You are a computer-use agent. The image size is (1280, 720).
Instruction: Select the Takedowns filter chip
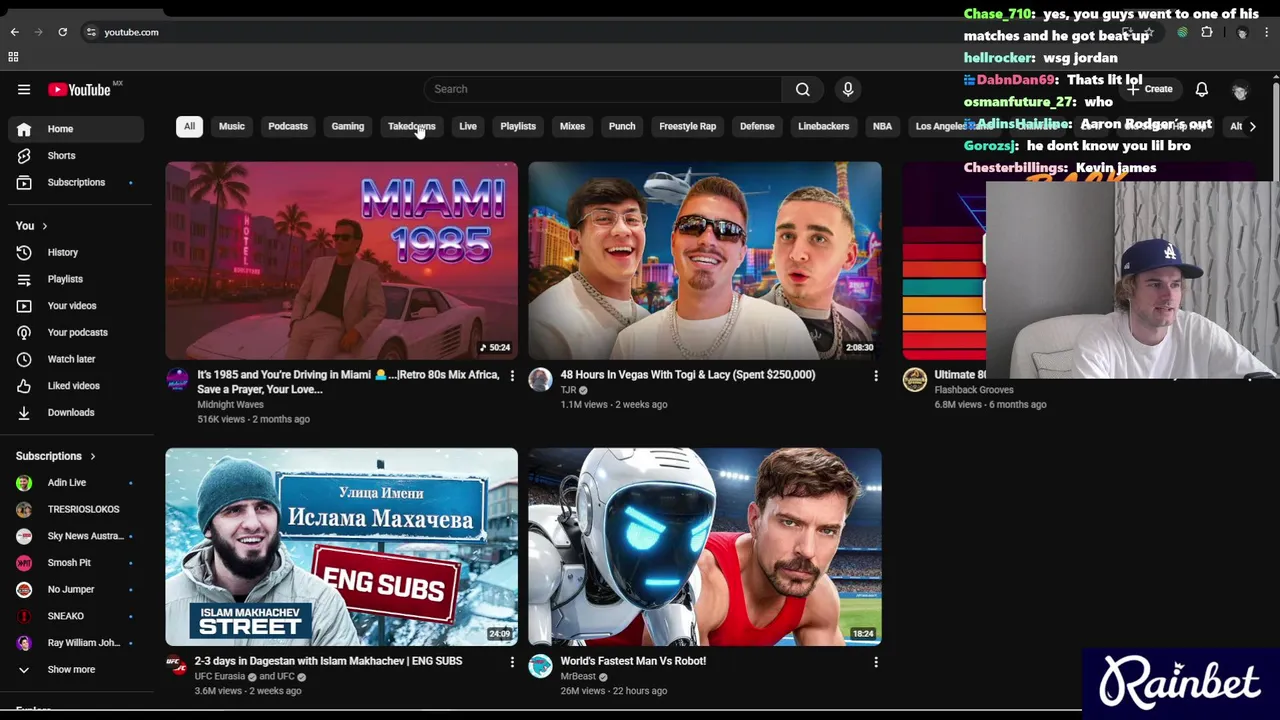coord(412,126)
